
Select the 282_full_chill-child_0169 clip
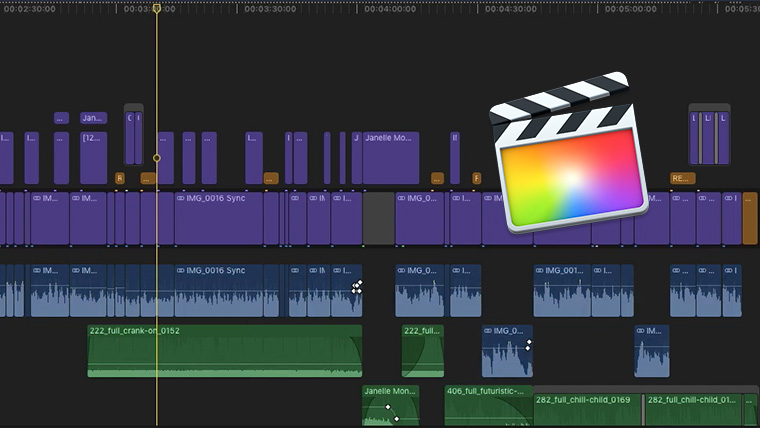point(587,410)
